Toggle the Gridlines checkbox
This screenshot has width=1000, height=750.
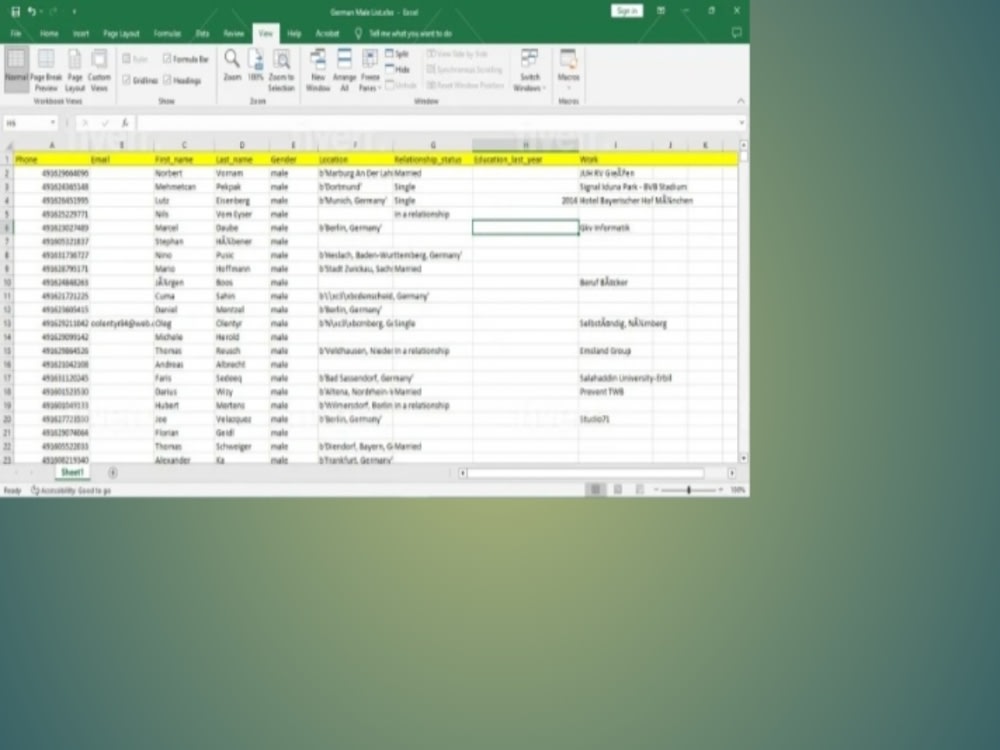point(140,80)
